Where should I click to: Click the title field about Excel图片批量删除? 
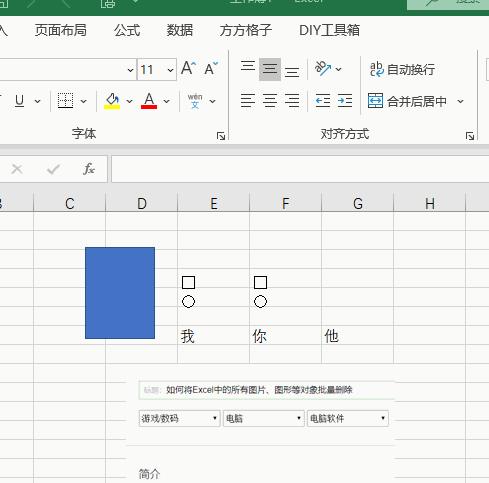[x=267, y=390]
